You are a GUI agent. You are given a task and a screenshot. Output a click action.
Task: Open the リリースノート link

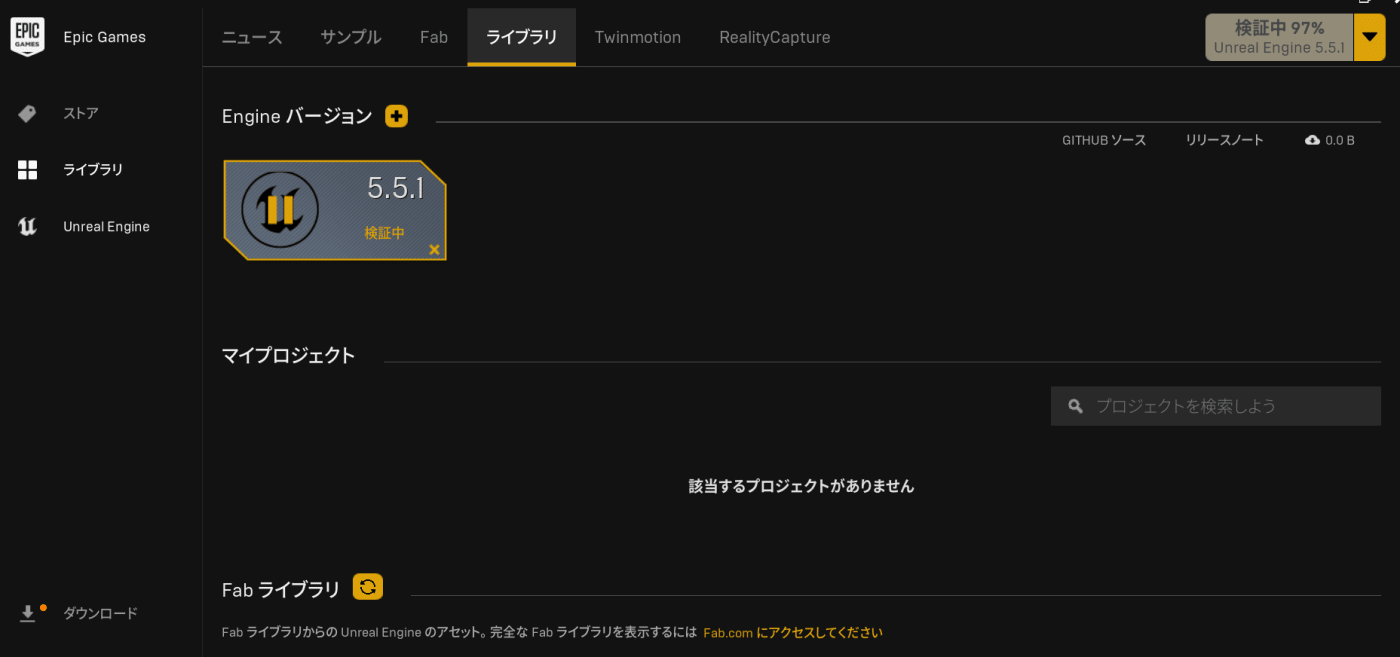[1225, 140]
